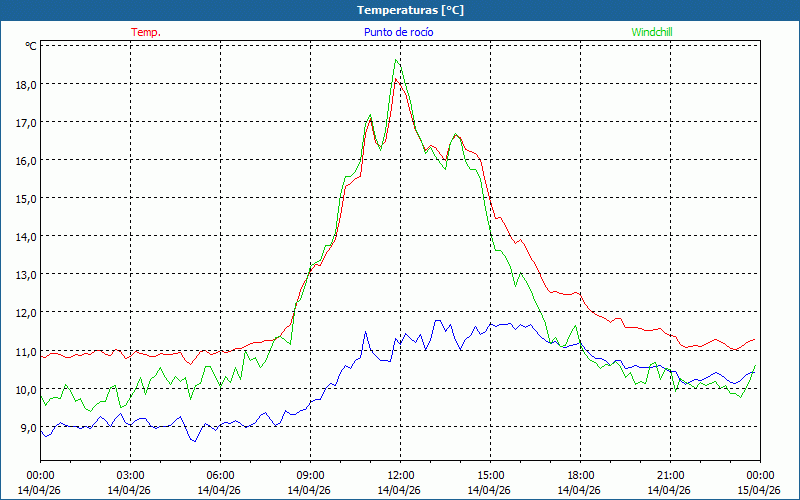
Task: Select the 18,0 value on the y-axis
Action: [26, 84]
